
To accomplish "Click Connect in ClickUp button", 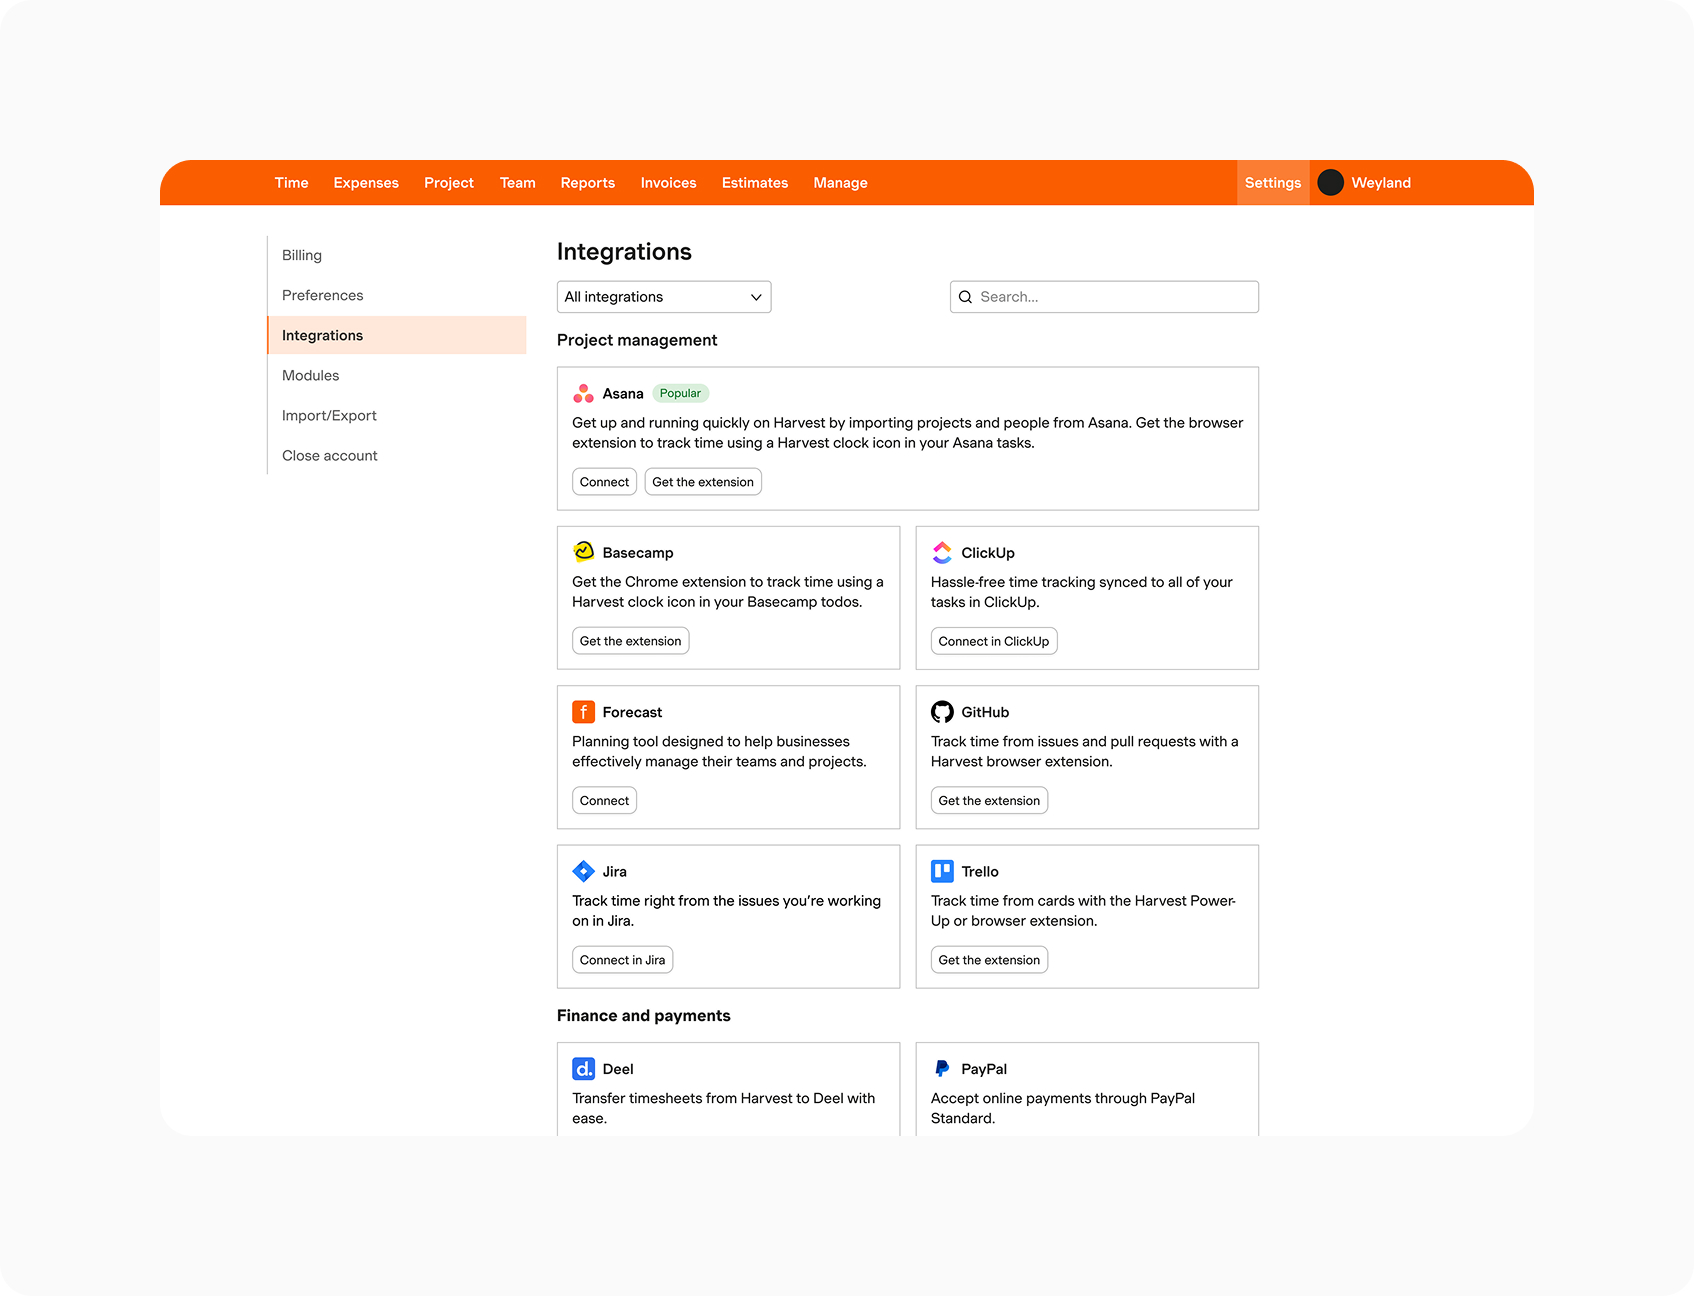I will point(993,641).
